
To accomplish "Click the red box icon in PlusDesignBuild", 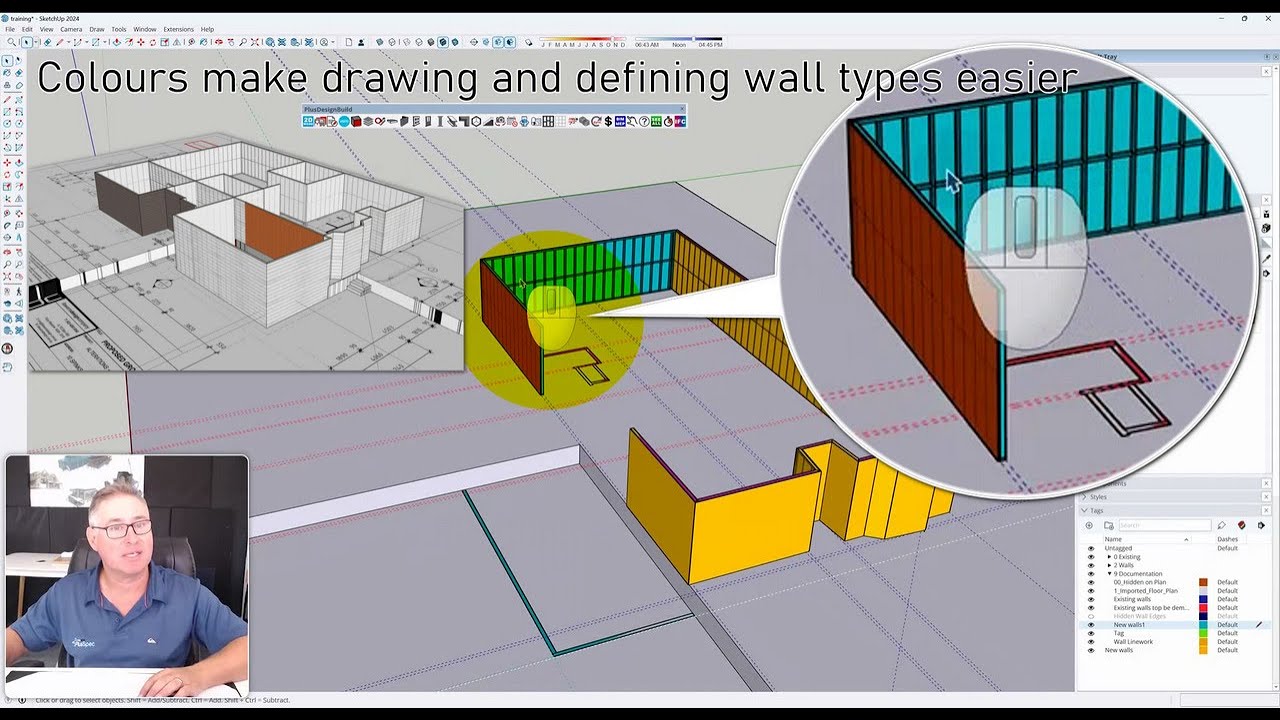I will [356, 121].
